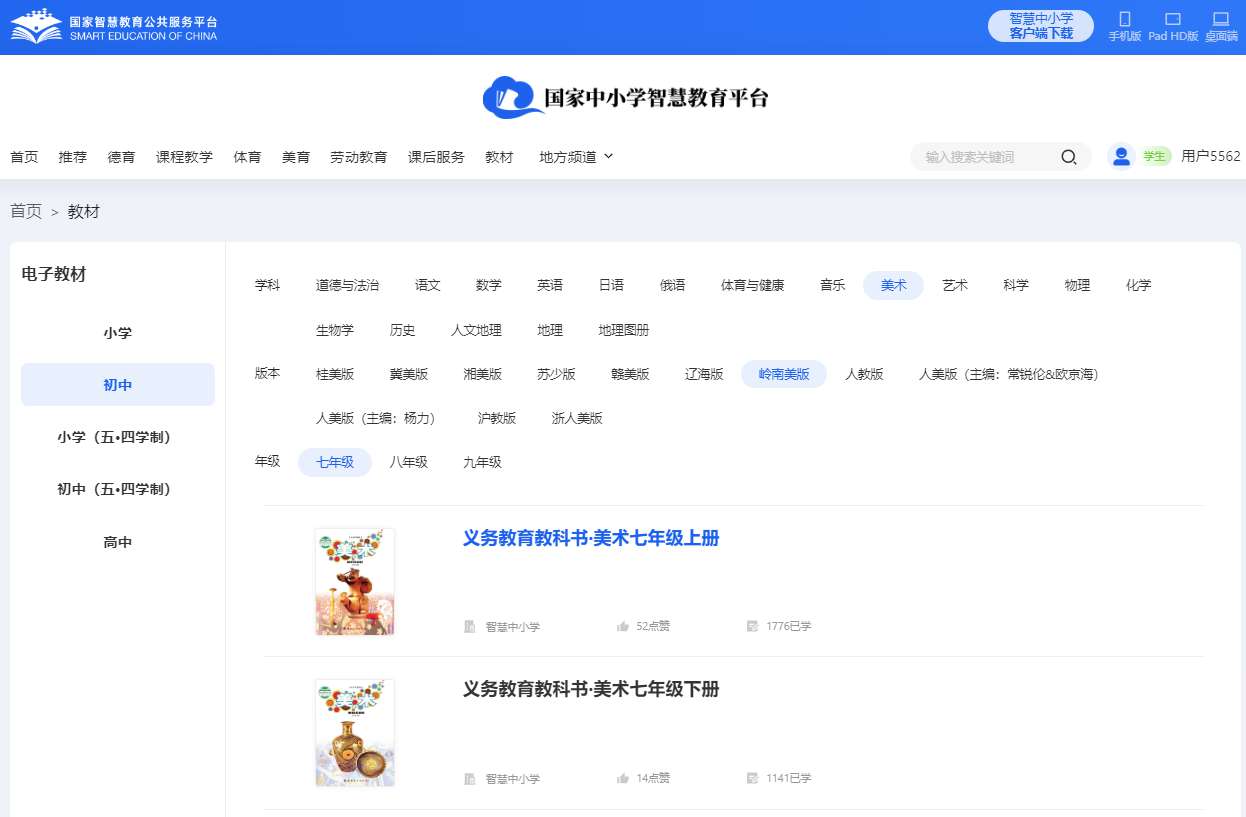Image resolution: width=1246 pixels, height=817 pixels.
Task: Choose the 音乐 subject filter
Action: [x=832, y=285]
